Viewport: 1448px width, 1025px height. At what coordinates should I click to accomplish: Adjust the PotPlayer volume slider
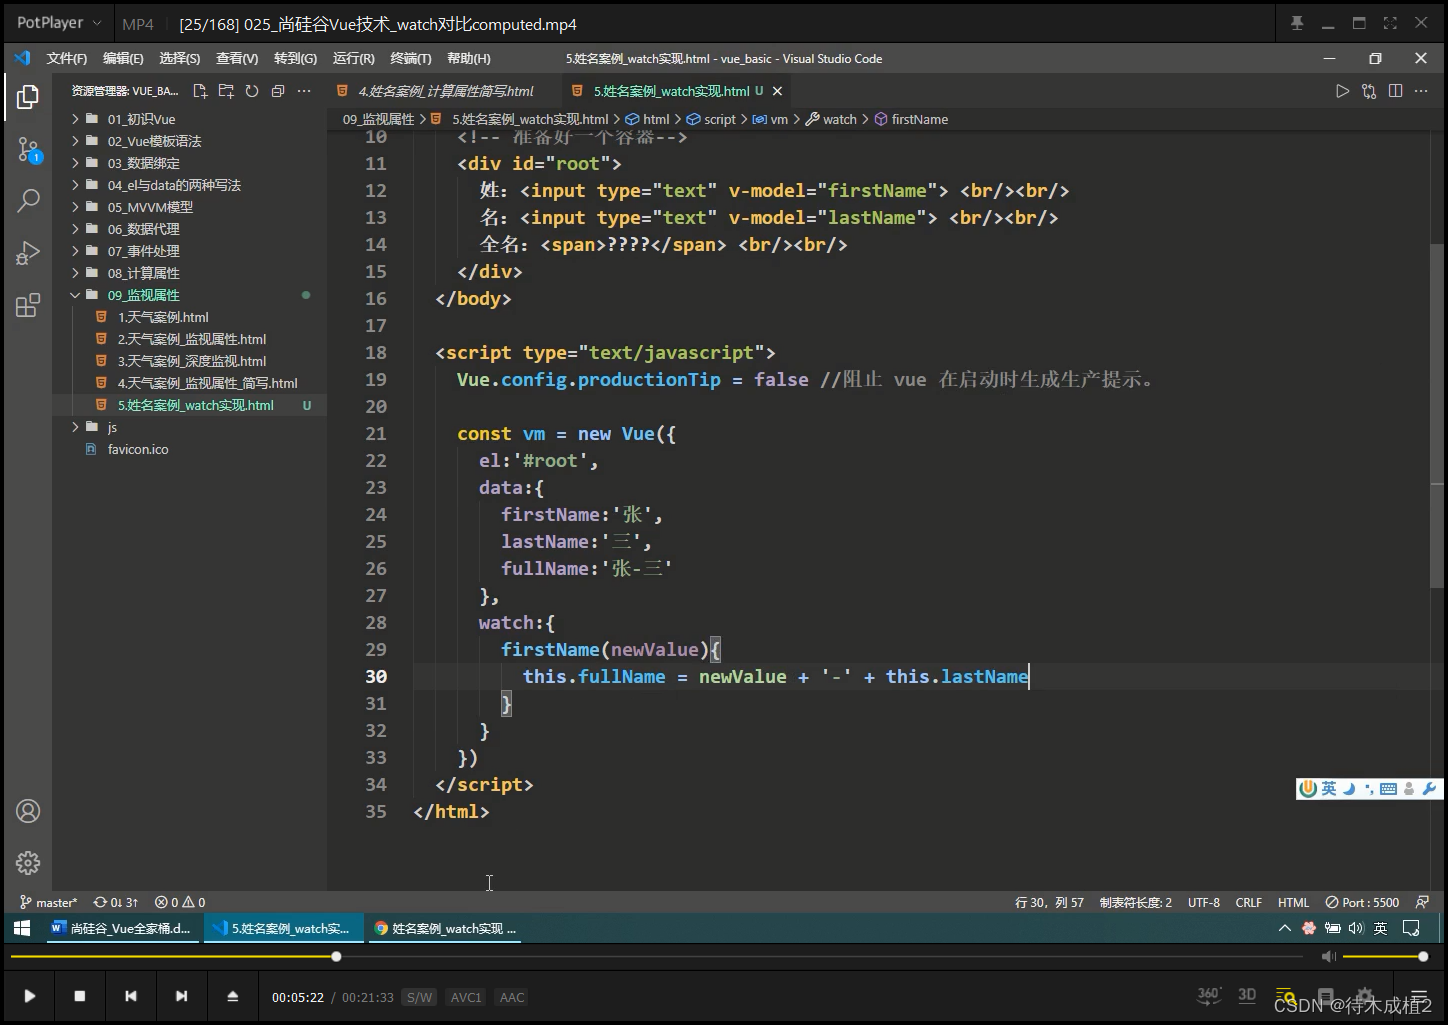[1384, 957]
